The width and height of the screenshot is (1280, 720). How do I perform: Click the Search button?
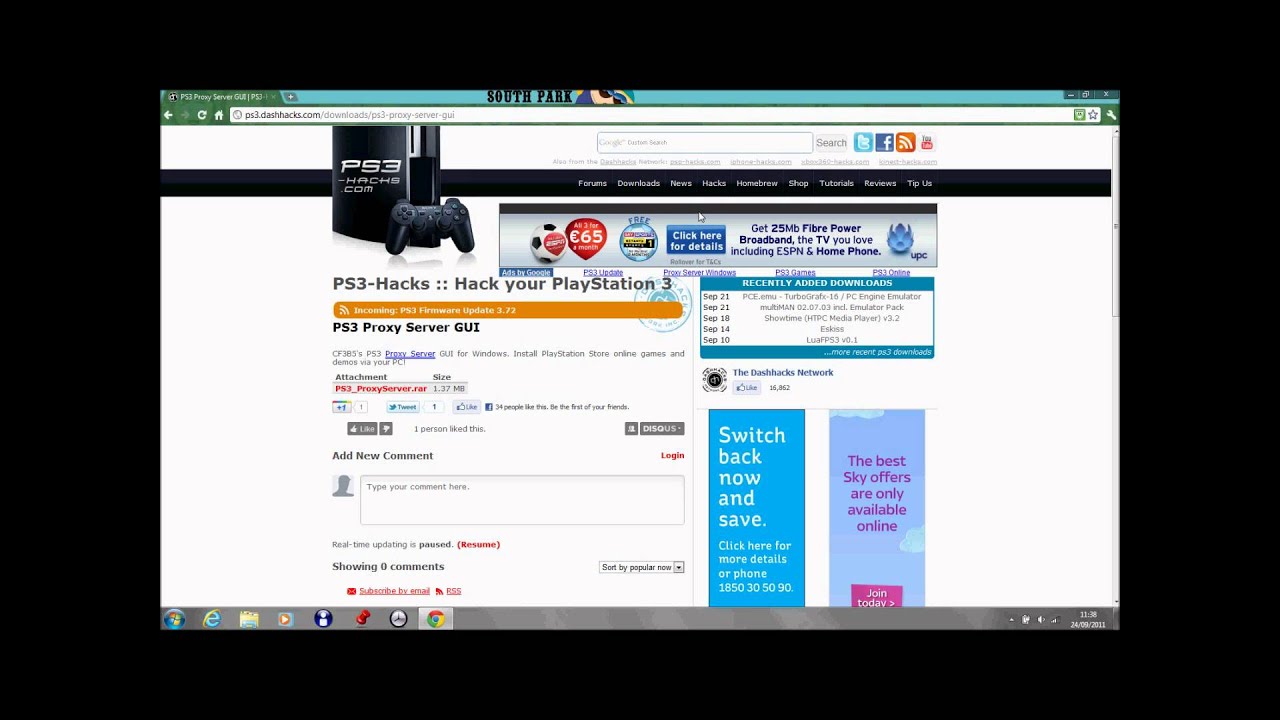coord(831,143)
